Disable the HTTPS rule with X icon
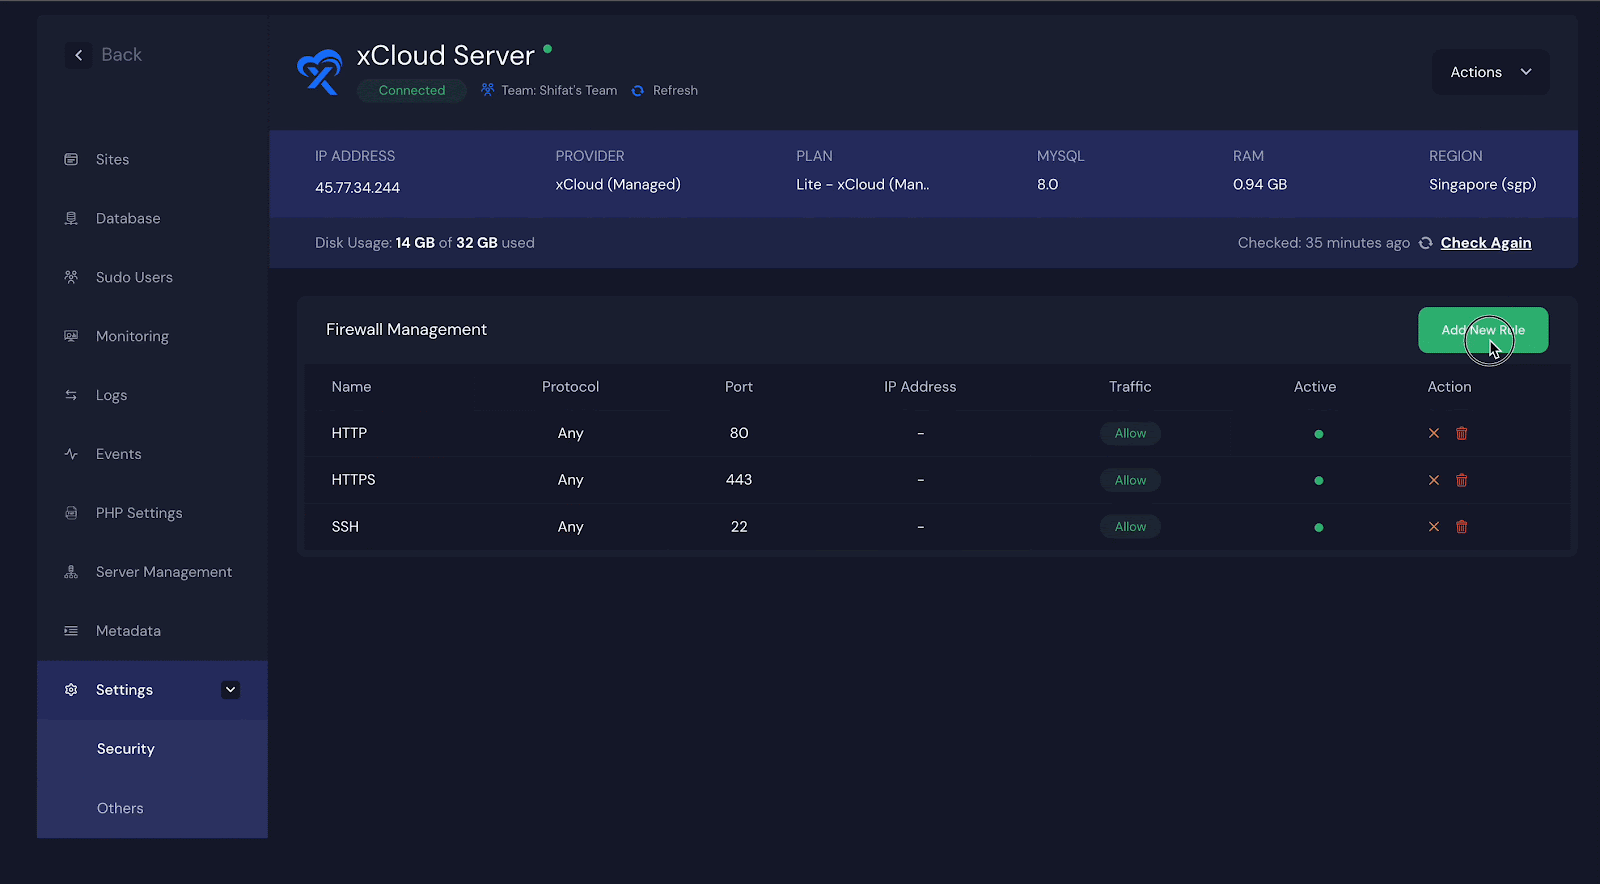This screenshot has width=1600, height=884. 1434,480
